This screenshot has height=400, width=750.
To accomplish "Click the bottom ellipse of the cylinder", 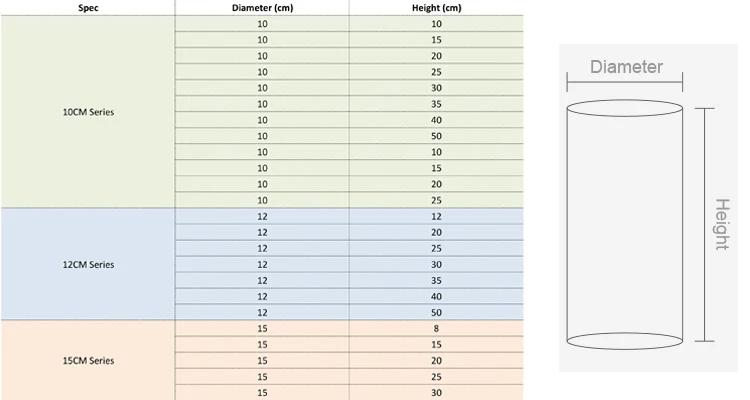I will 624,341.
